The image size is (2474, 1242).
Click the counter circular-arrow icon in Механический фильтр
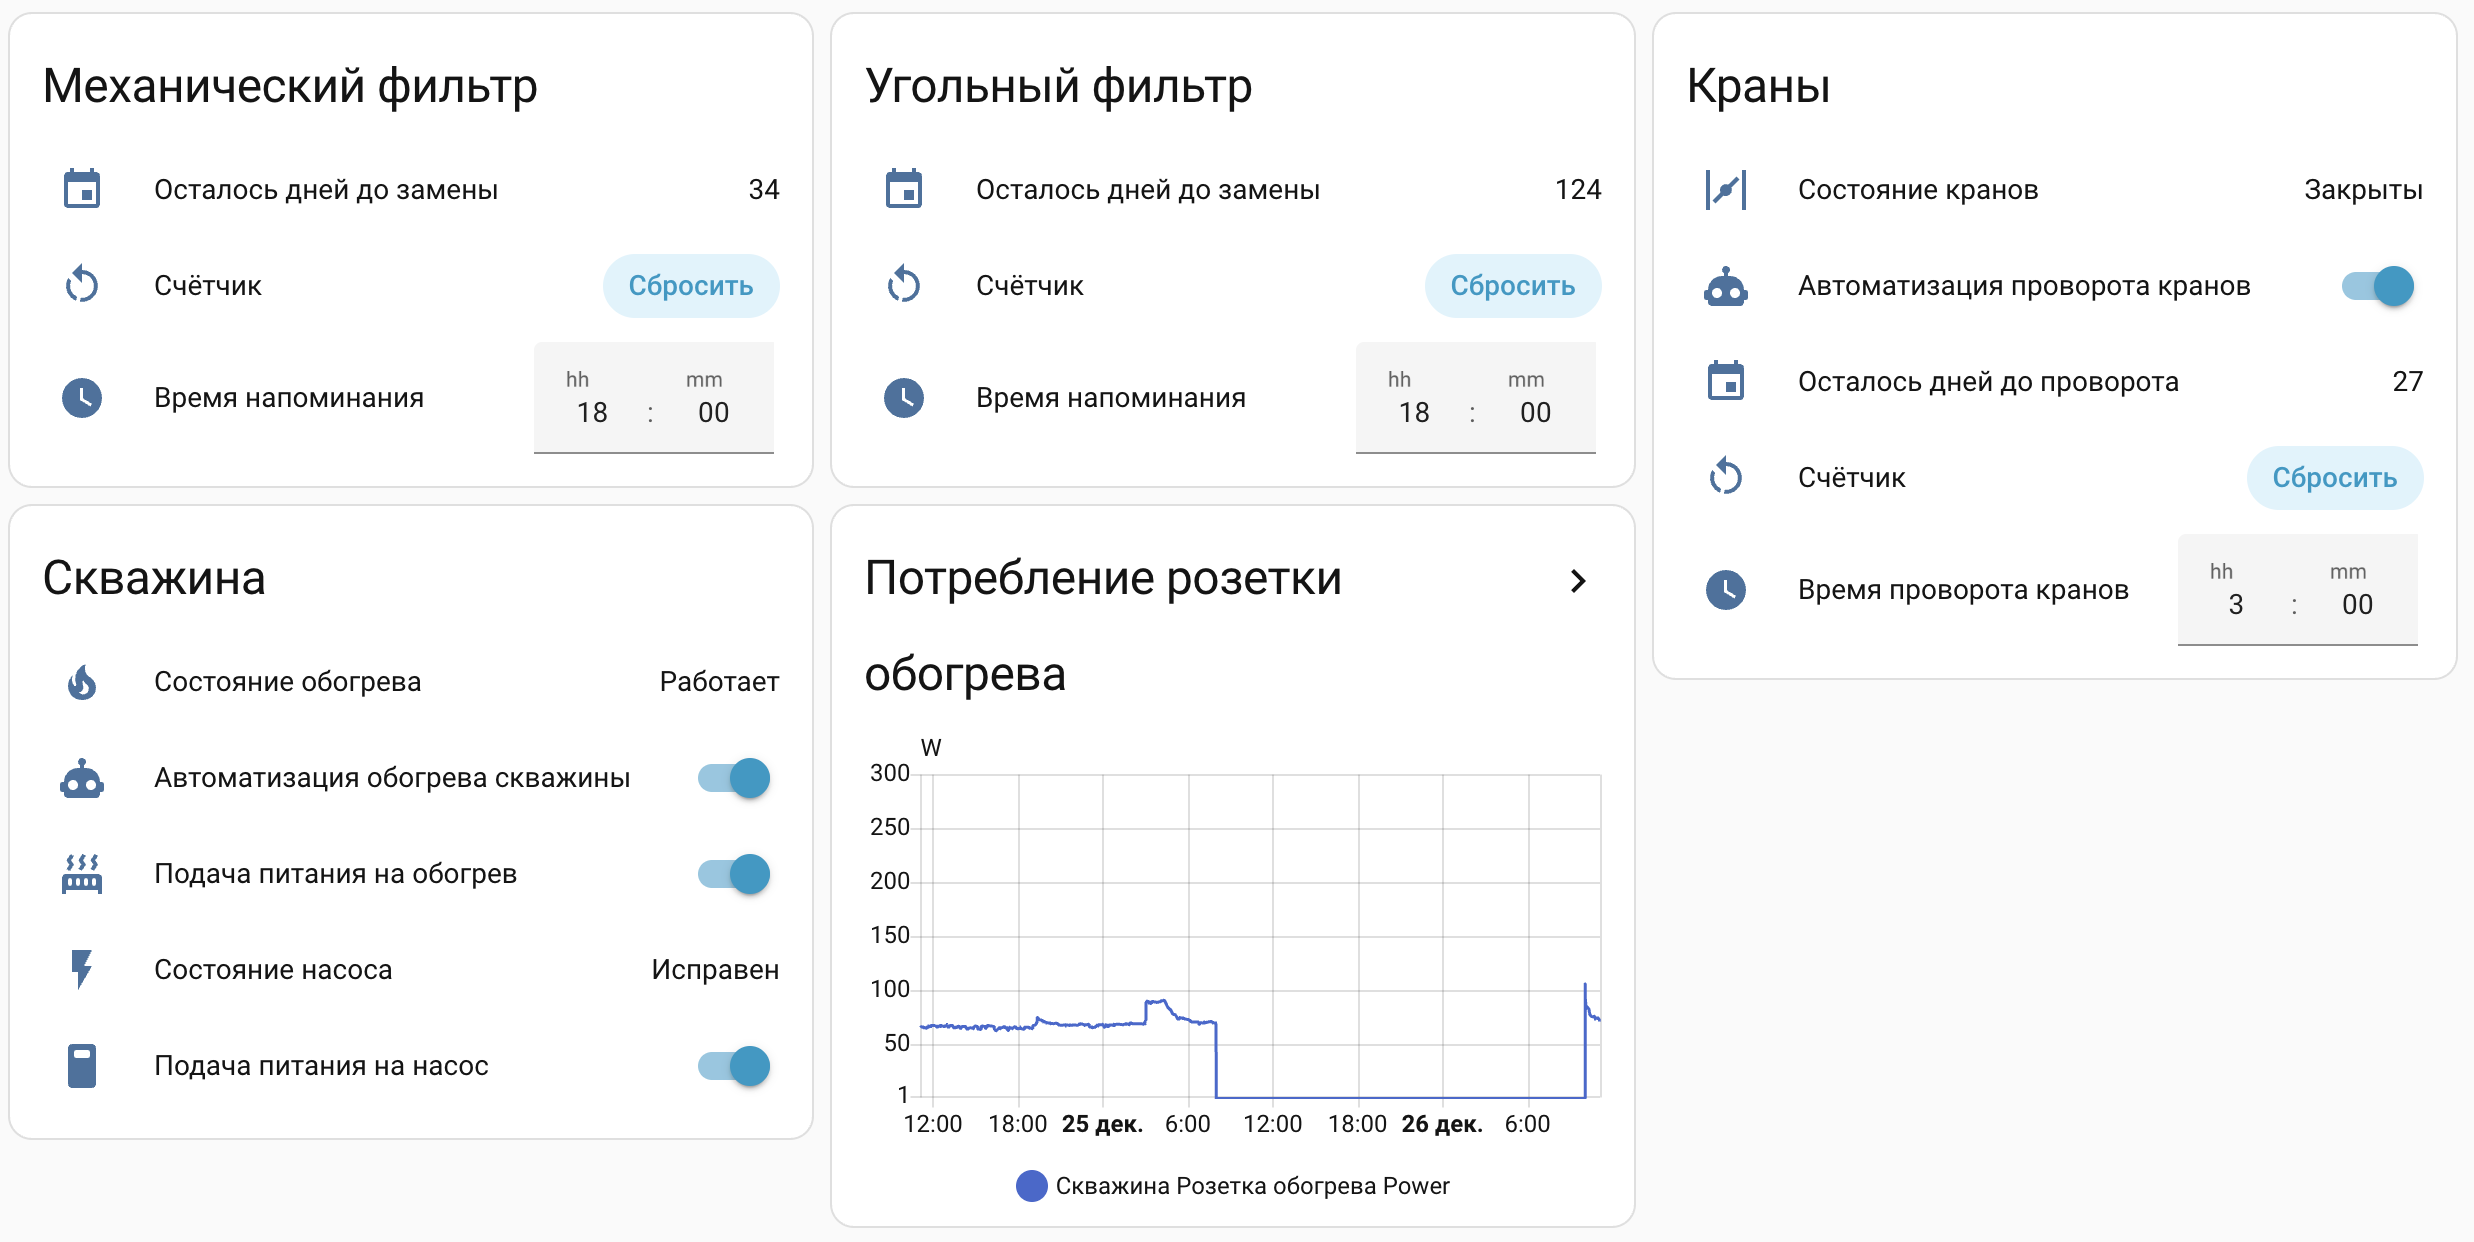point(84,285)
